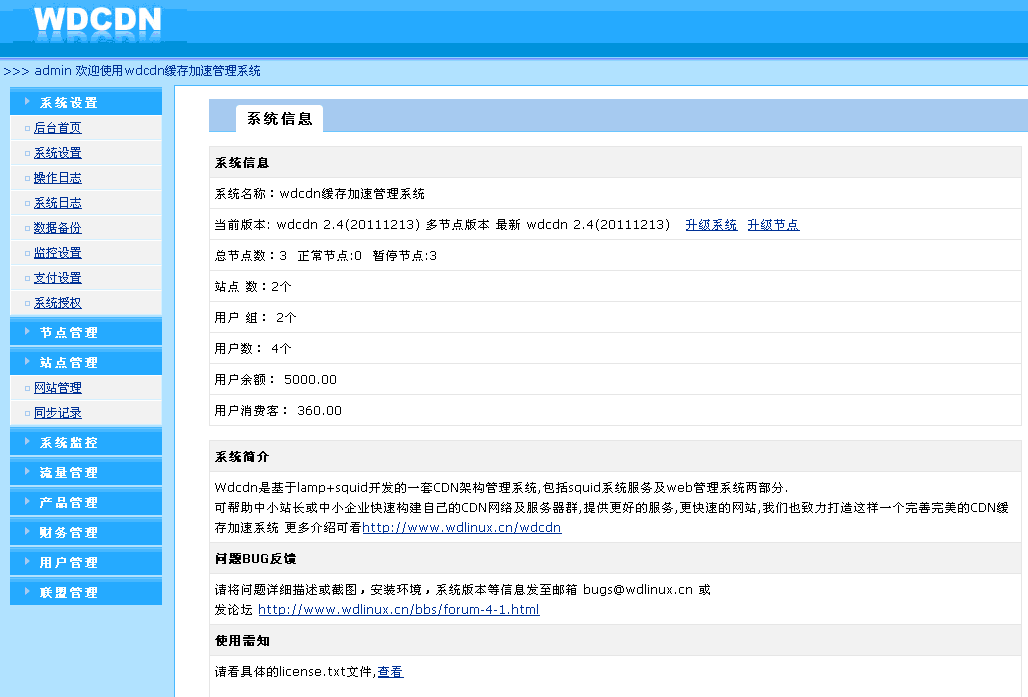Screen dimensions: 1028x697
Task: Collapse the 系统设置 sidebar section
Action: [69, 102]
